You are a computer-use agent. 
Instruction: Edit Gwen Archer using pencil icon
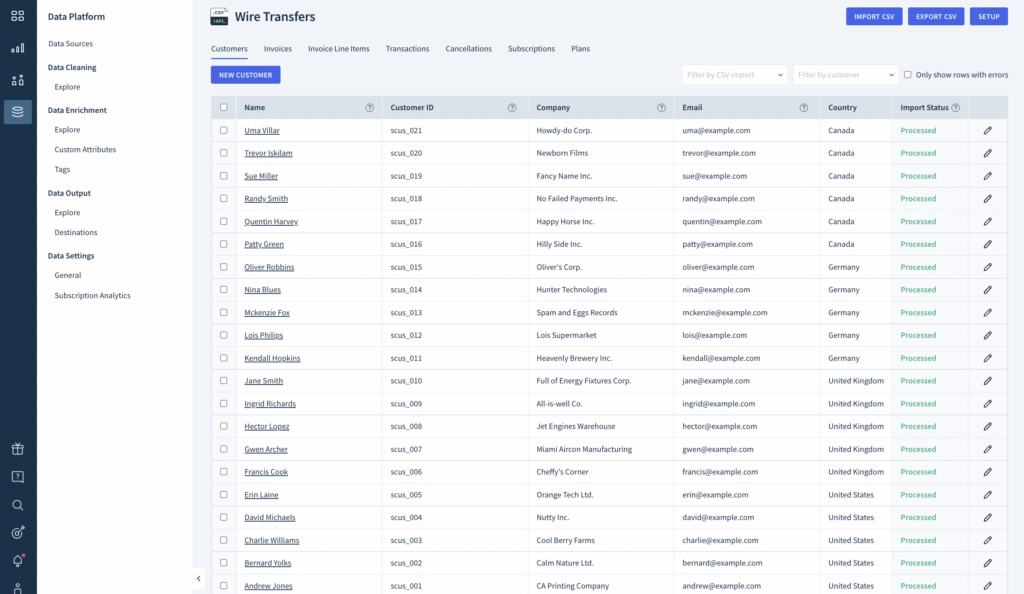[x=987, y=449]
